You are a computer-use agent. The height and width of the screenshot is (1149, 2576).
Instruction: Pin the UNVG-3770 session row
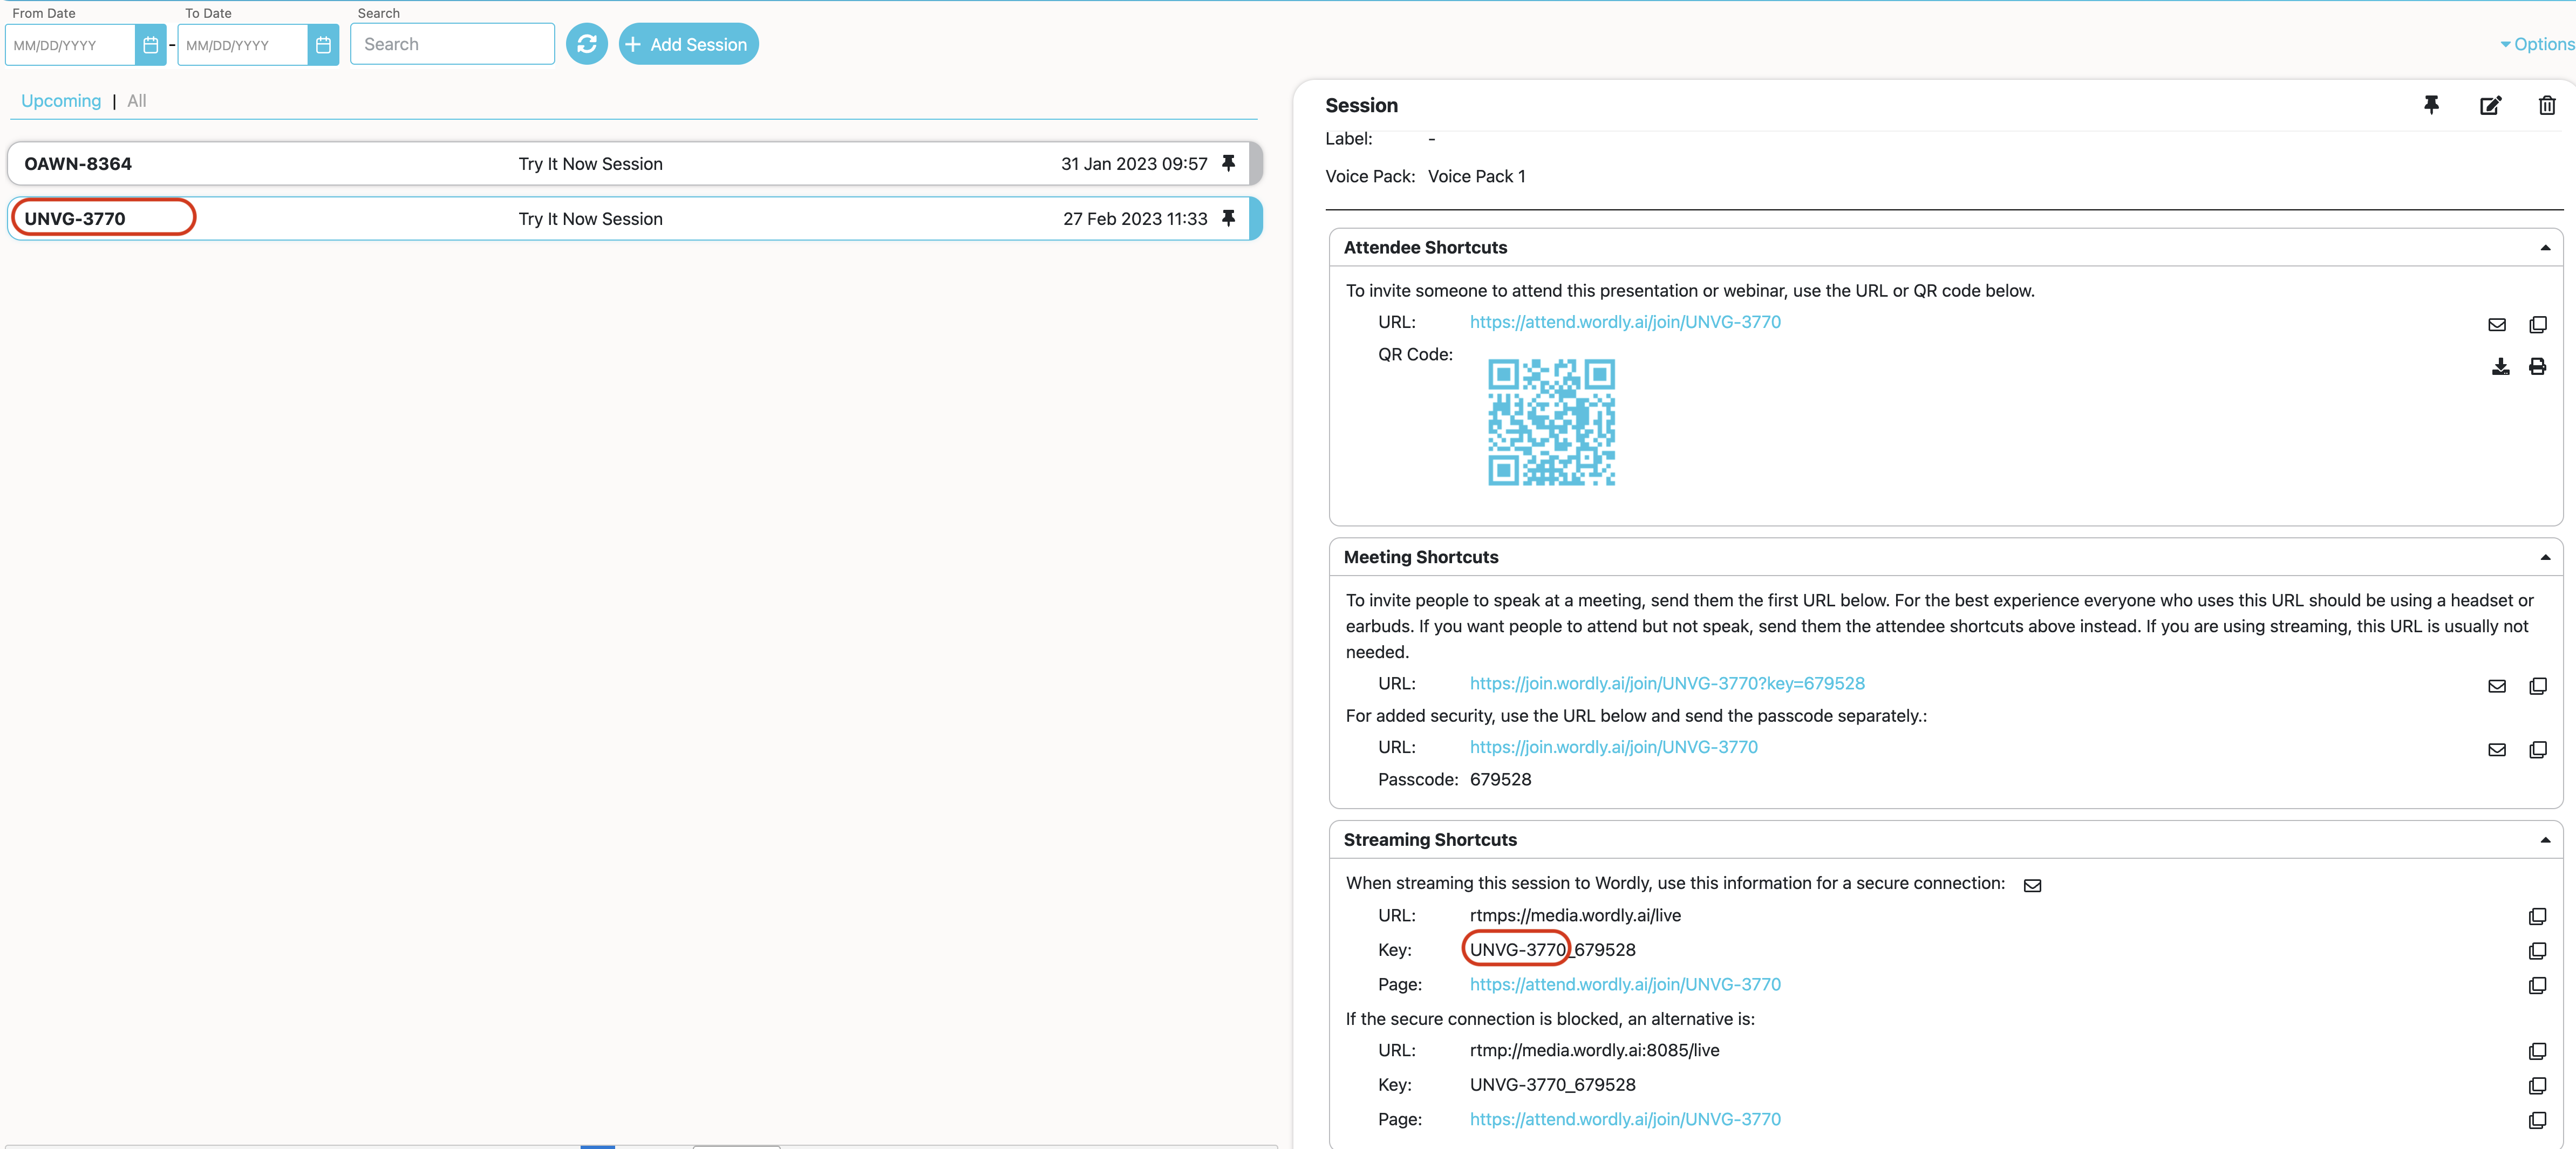(1229, 218)
